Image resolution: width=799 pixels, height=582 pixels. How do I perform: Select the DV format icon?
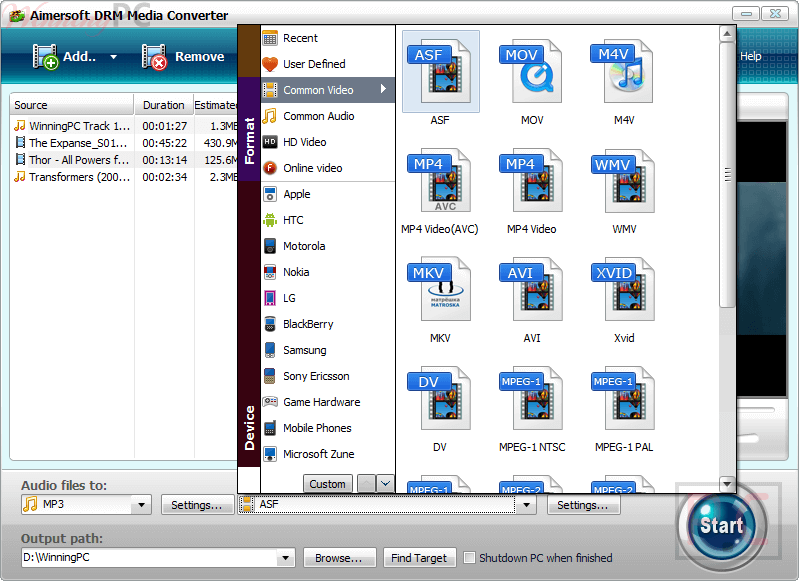click(440, 399)
